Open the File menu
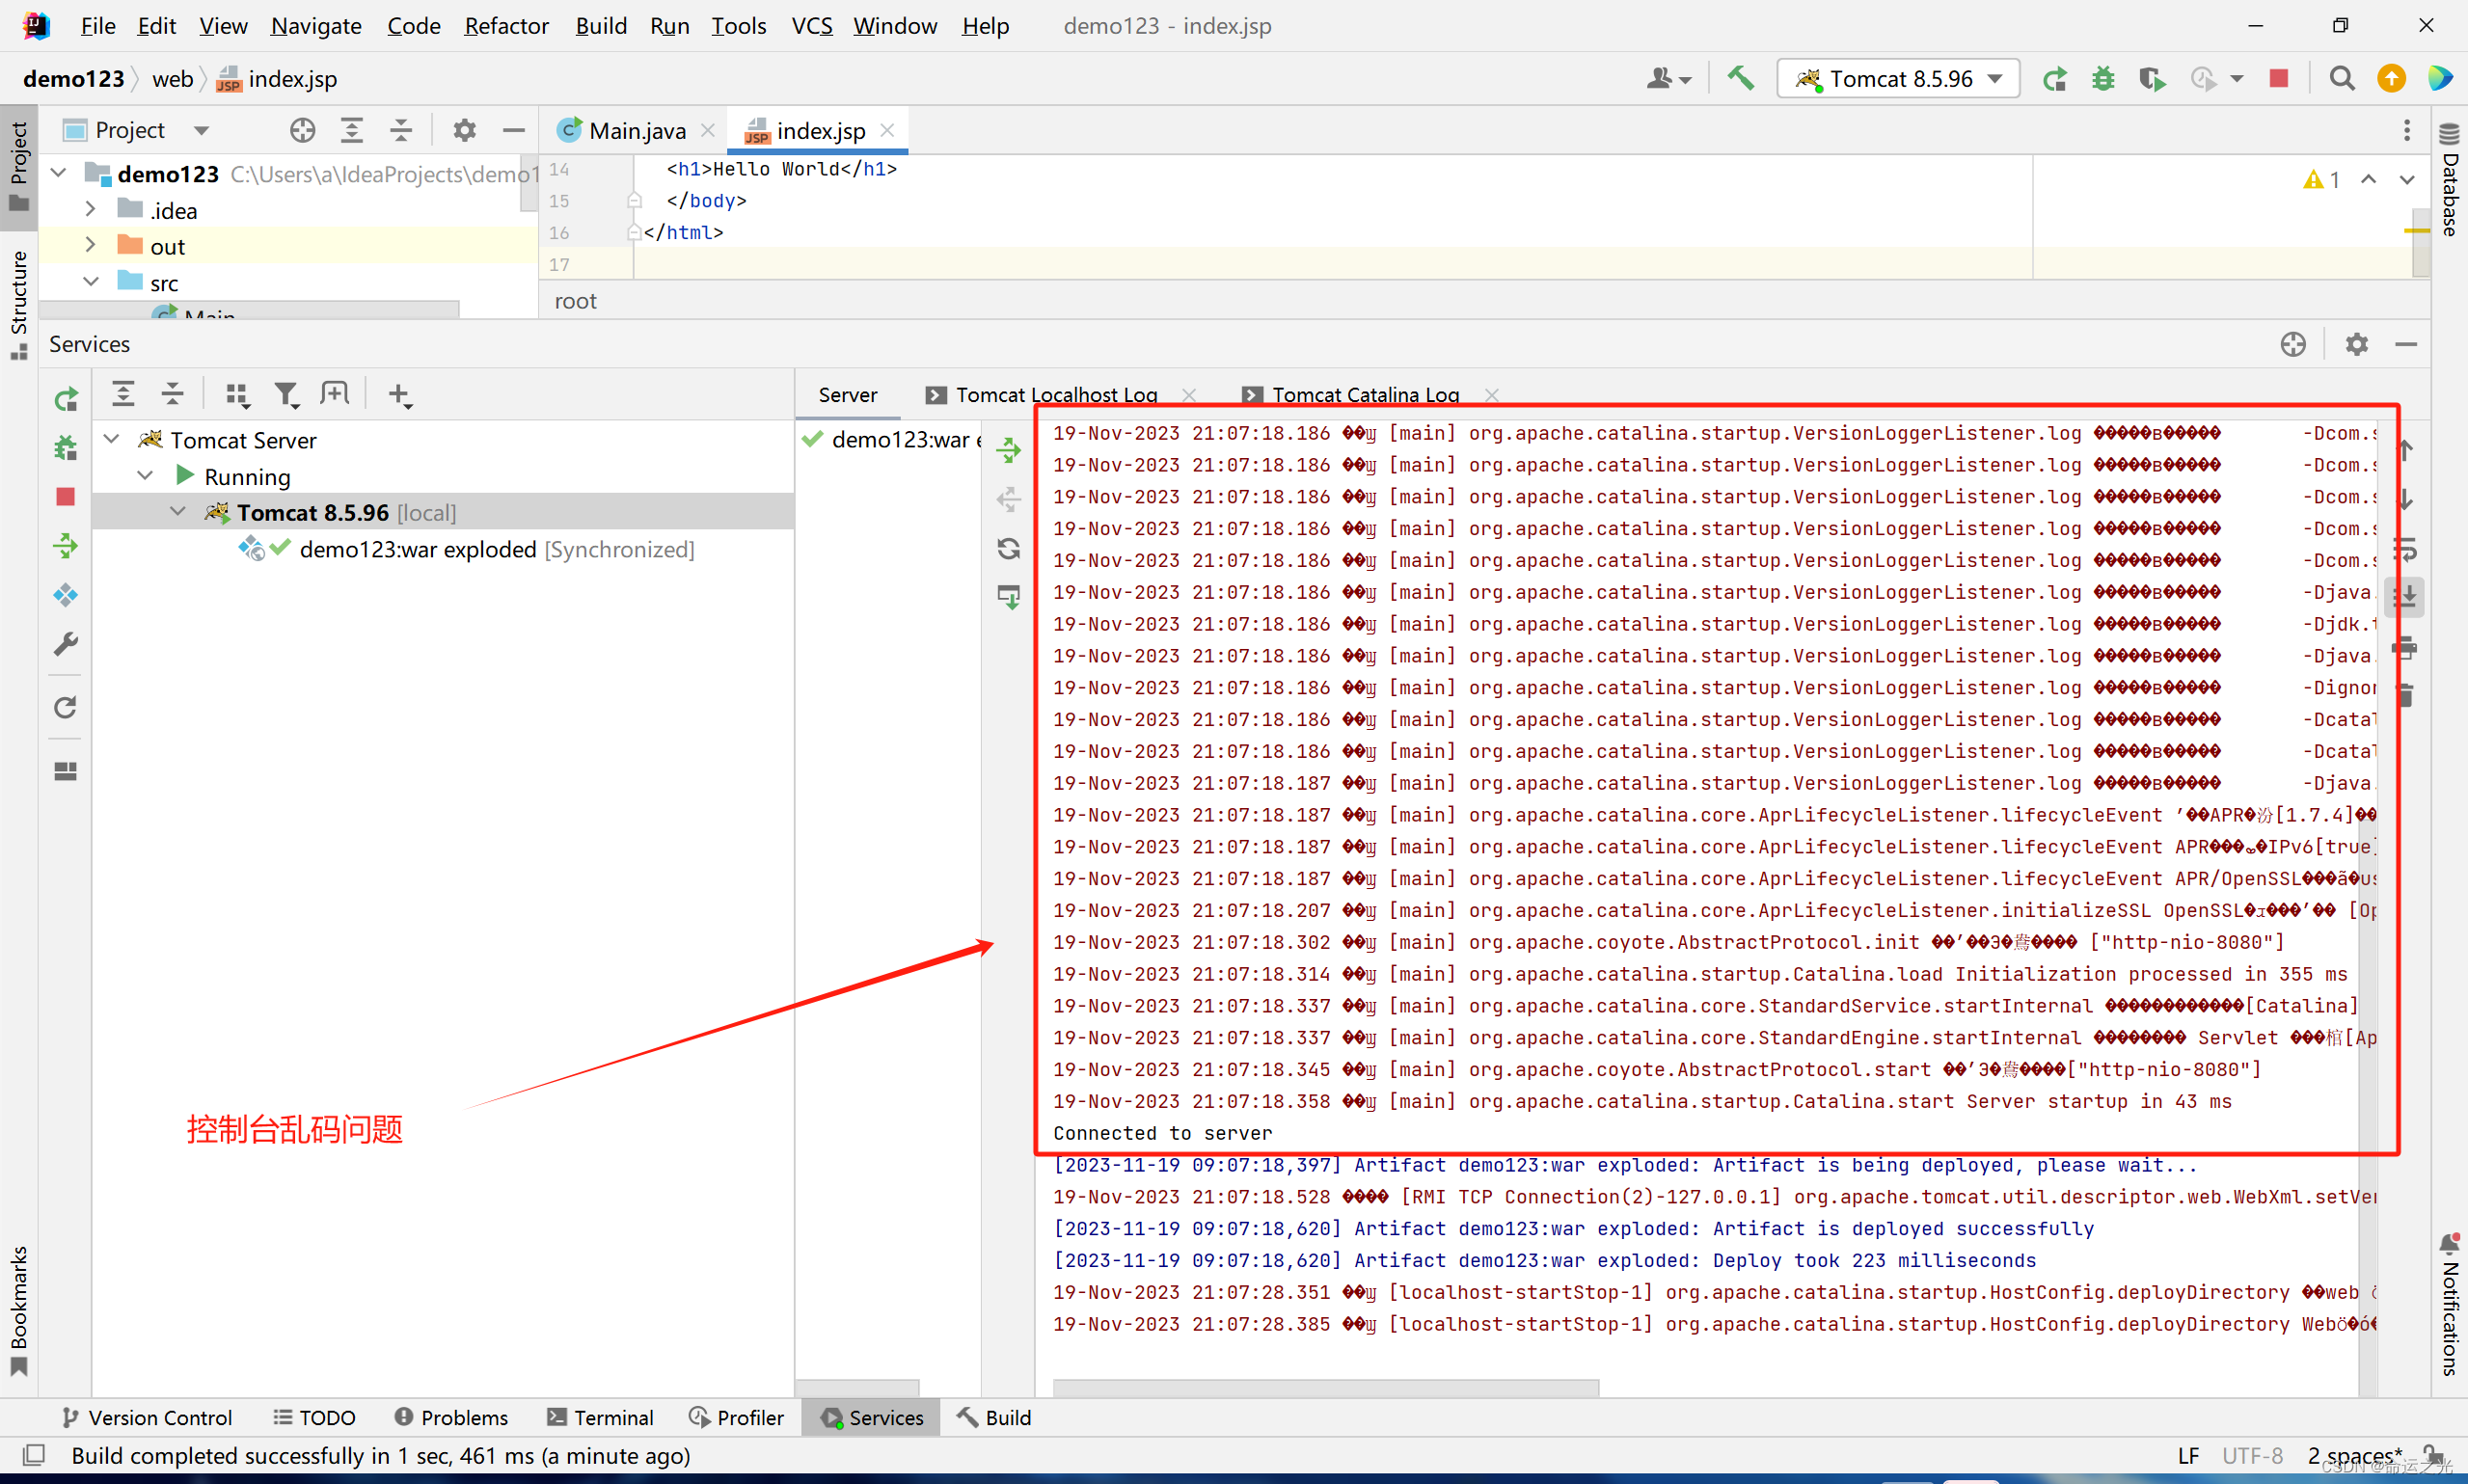This screenshot has height=1484, width=2468. (97, 26)
